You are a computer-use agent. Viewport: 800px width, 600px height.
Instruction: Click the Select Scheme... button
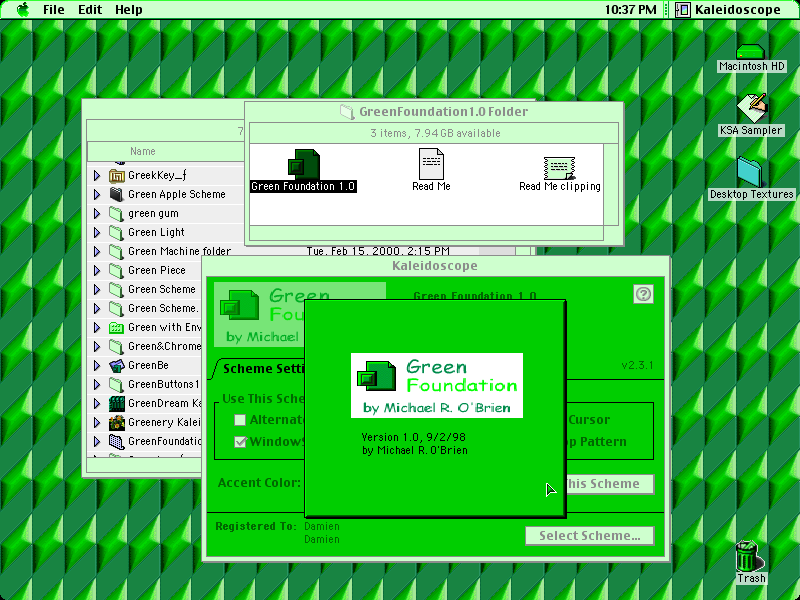click(x=590, y=536)
